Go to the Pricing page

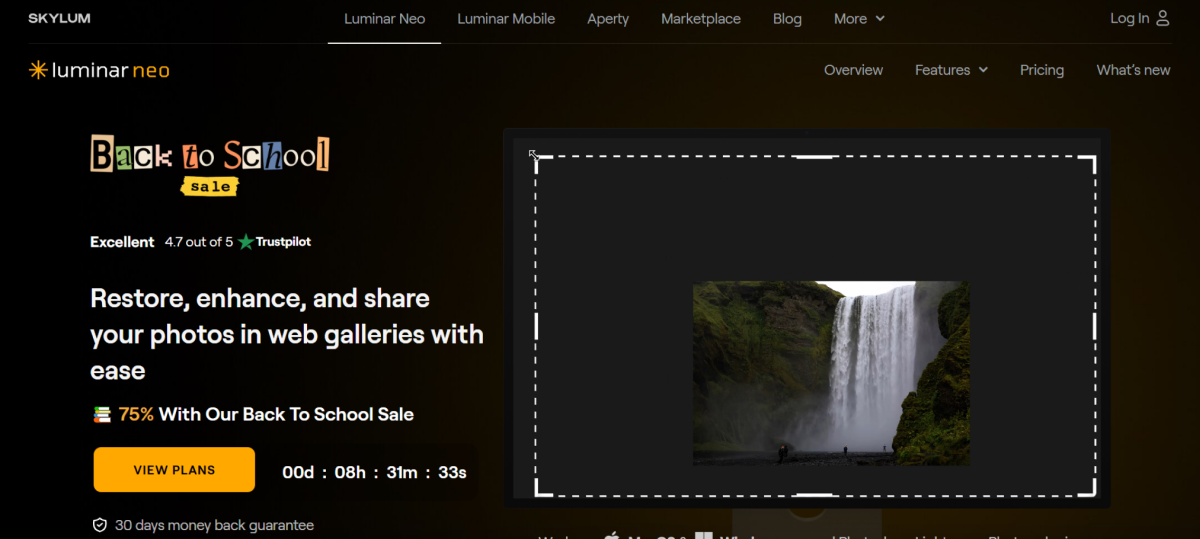tap(1042, 70)
